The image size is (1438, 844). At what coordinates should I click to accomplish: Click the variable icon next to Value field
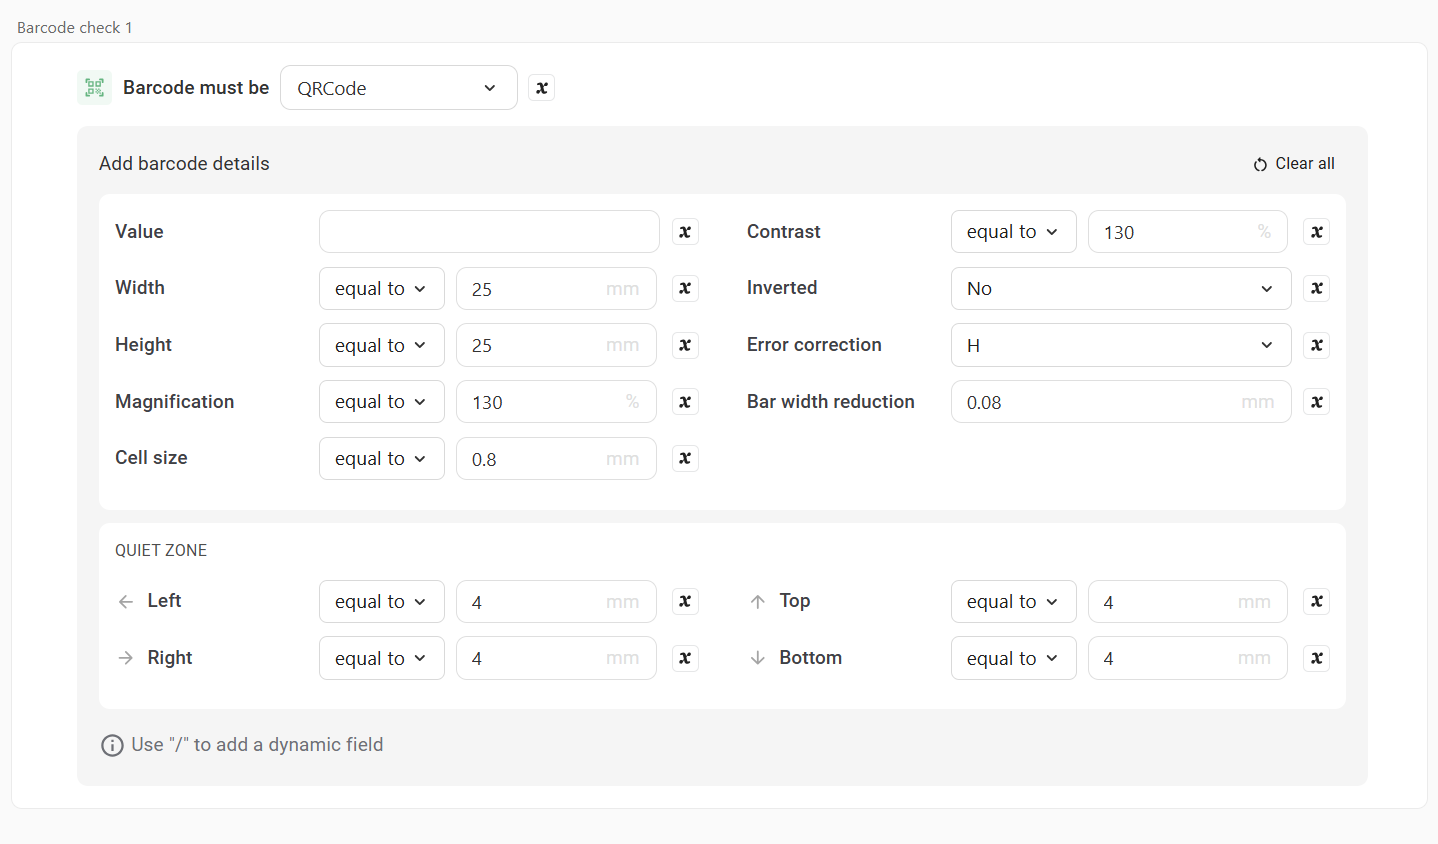click(685, 232)
